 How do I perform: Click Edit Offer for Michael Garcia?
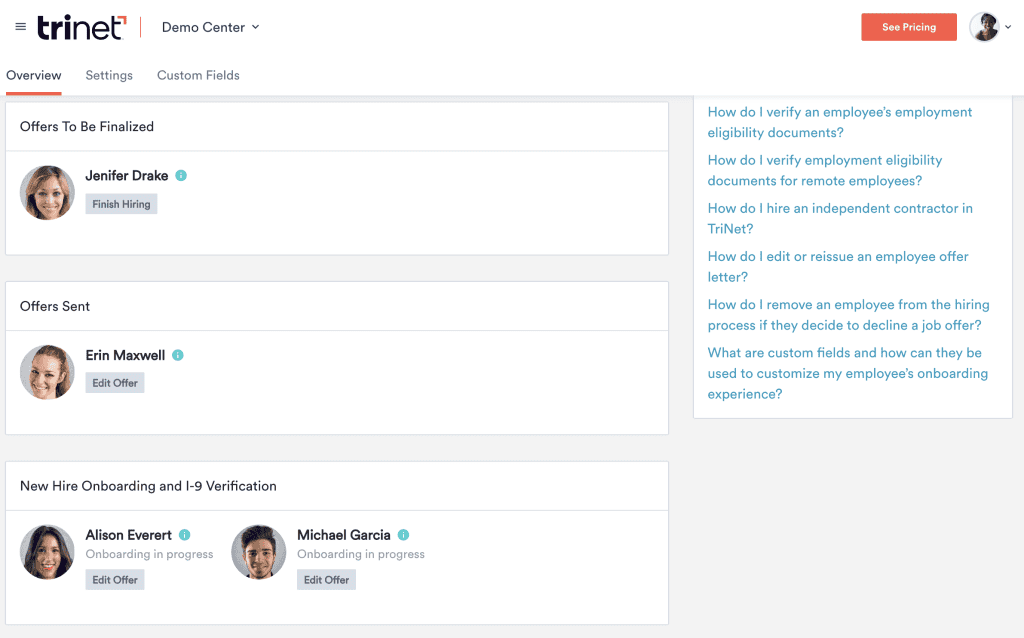pyautogui.click(x=327, y=580)
